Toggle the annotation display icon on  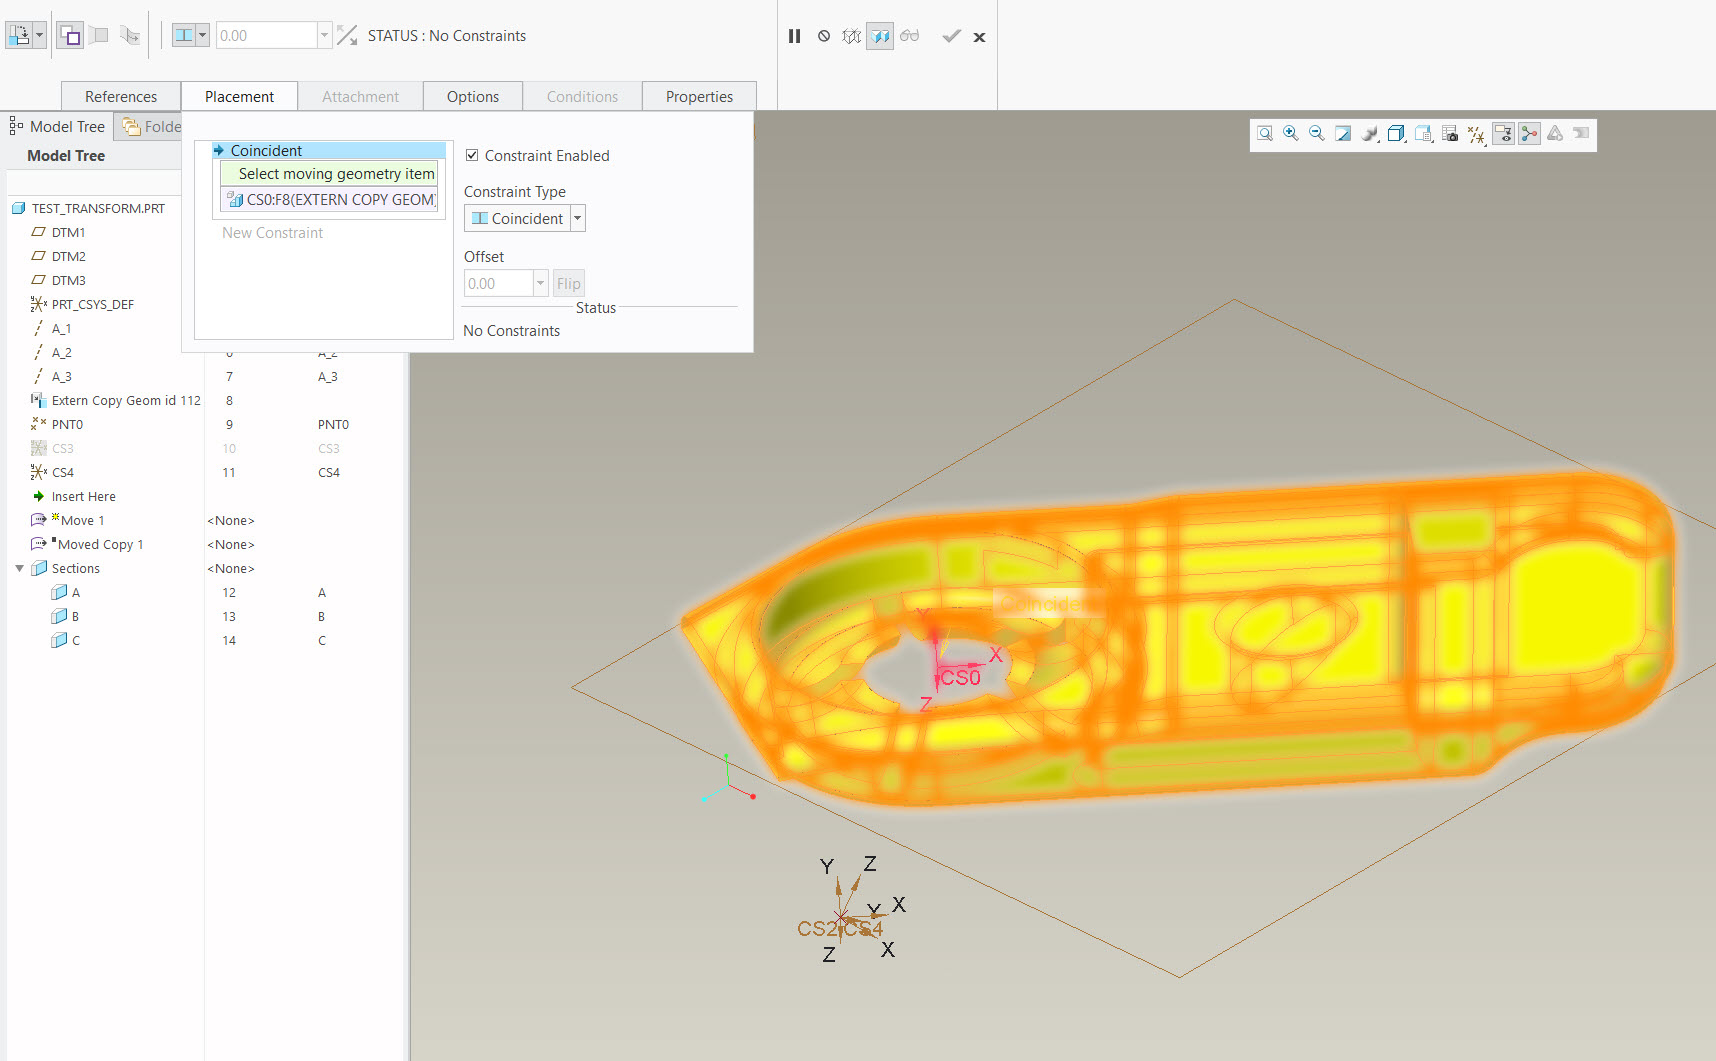[1503, 133]
